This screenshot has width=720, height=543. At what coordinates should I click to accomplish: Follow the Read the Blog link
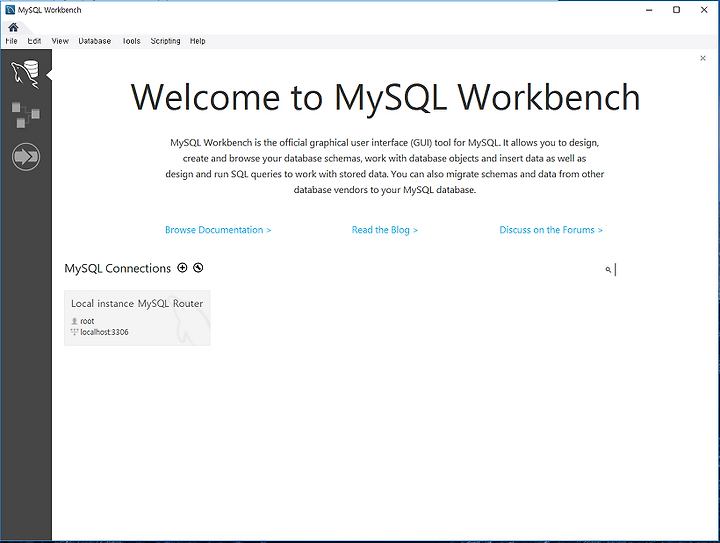pyautogui.click(x=385, y=230)
